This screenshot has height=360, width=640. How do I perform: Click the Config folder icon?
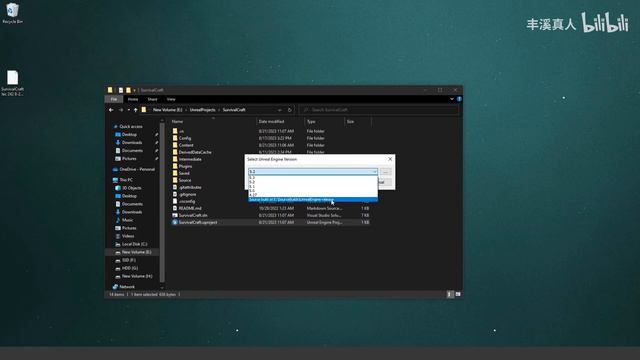click(x=175, y=138)
